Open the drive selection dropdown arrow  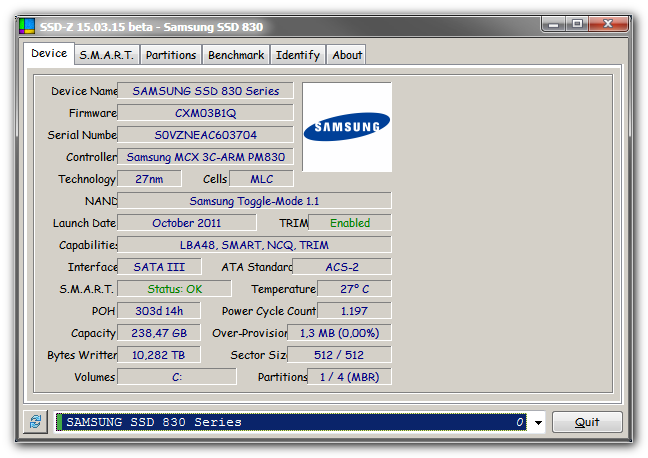pos(538,422)
